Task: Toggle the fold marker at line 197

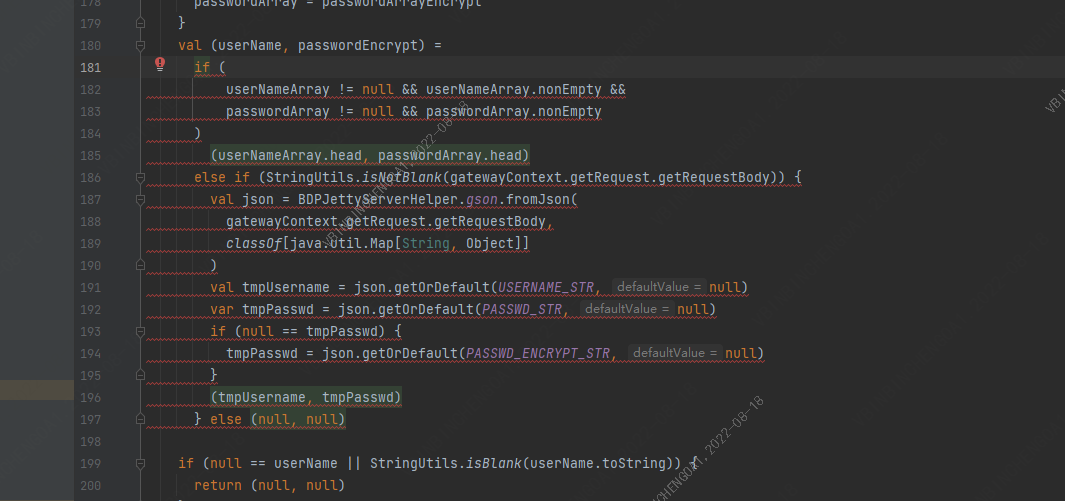Action: pyautogui.click(x=141, y=419)
